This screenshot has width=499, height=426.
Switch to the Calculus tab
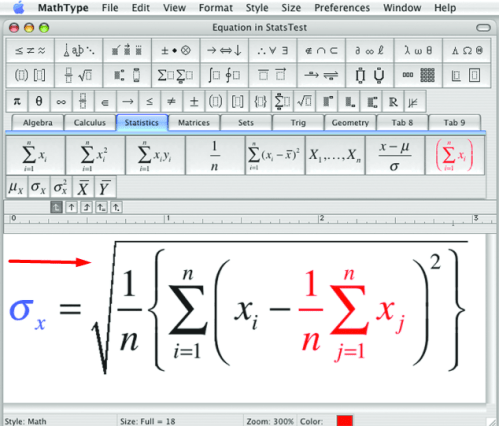point(90,123)
